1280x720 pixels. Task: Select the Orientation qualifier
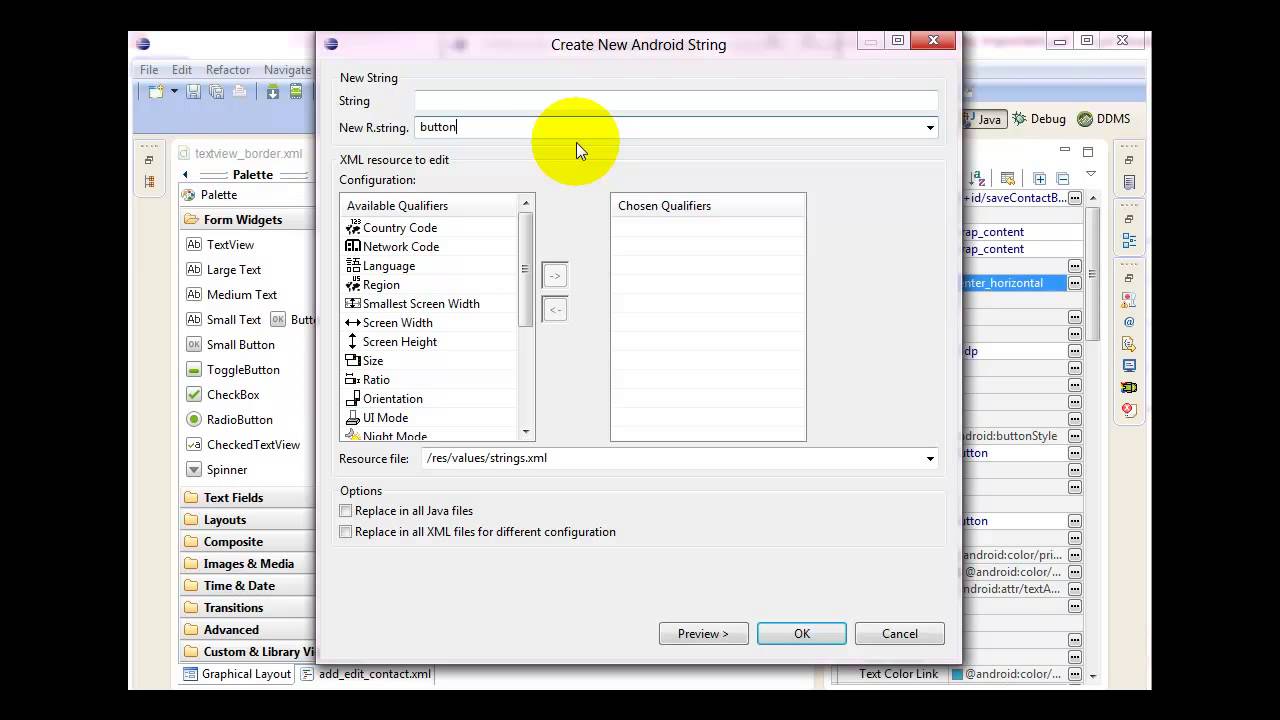[384, 399]
